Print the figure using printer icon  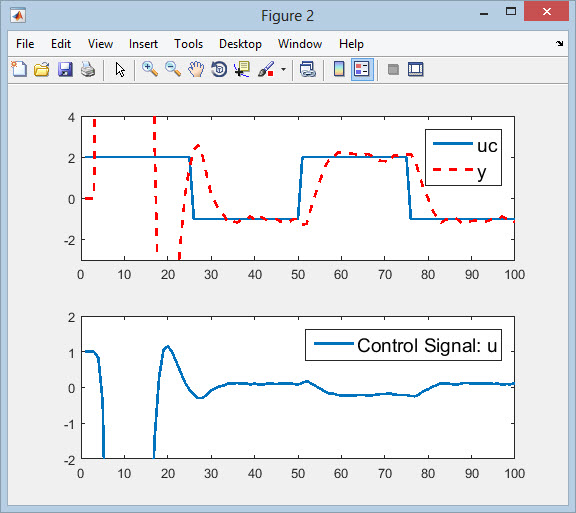coord(88,69)
